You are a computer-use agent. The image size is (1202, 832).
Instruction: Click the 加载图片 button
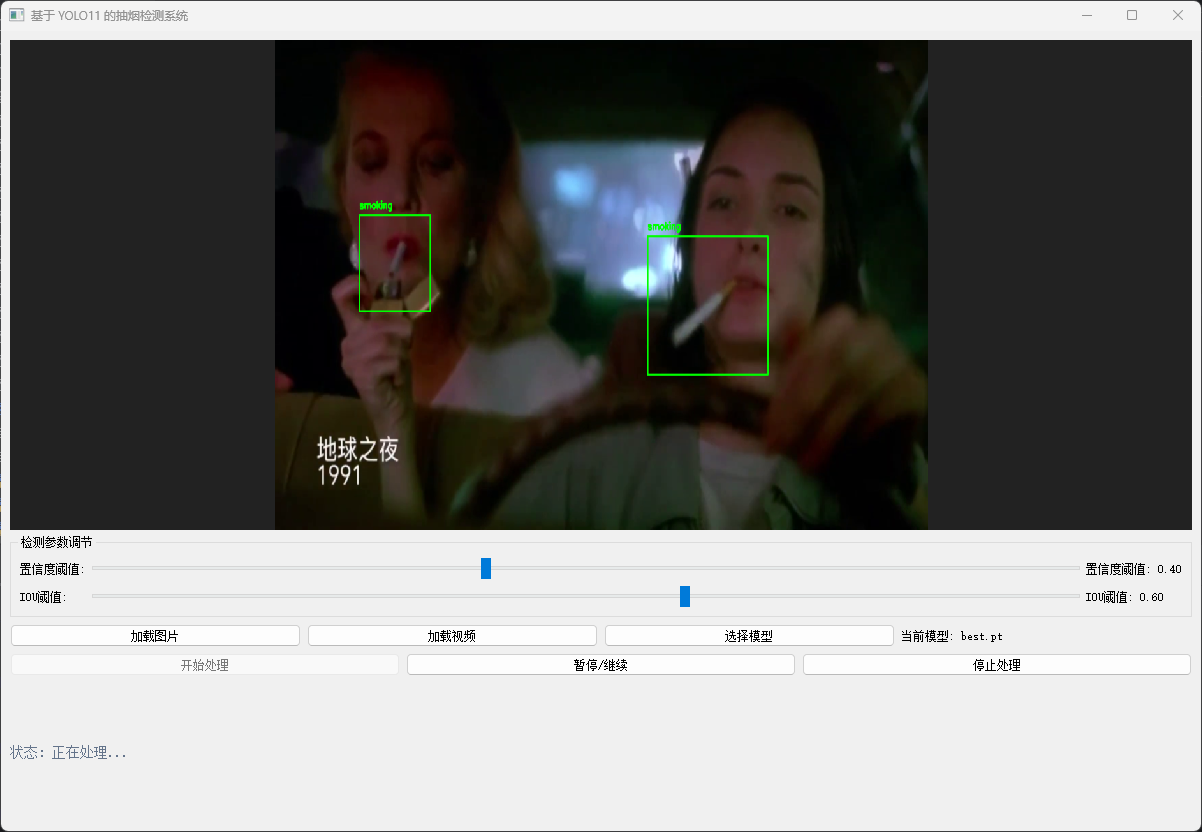tap(155, 636)
